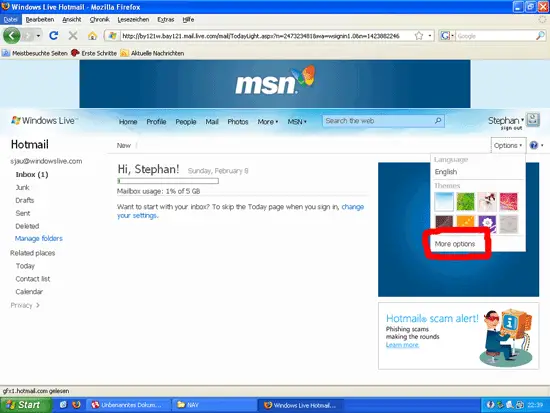Click the sign out link

(x=511, y=128)
